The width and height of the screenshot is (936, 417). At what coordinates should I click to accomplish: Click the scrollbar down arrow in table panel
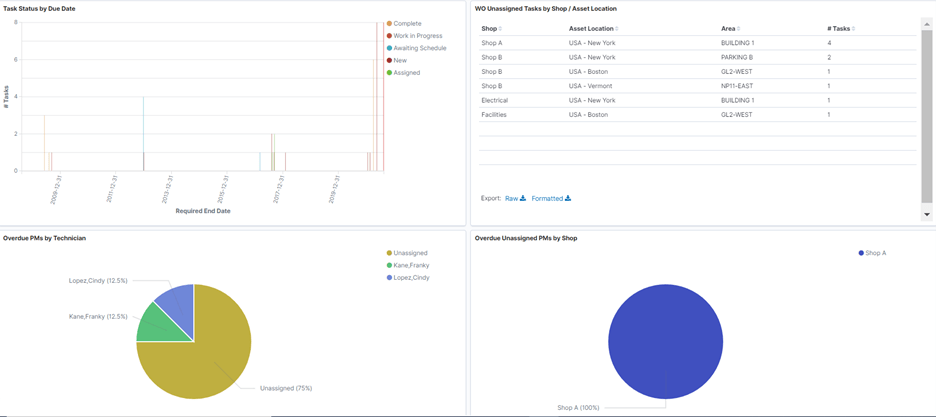[926, 214]
